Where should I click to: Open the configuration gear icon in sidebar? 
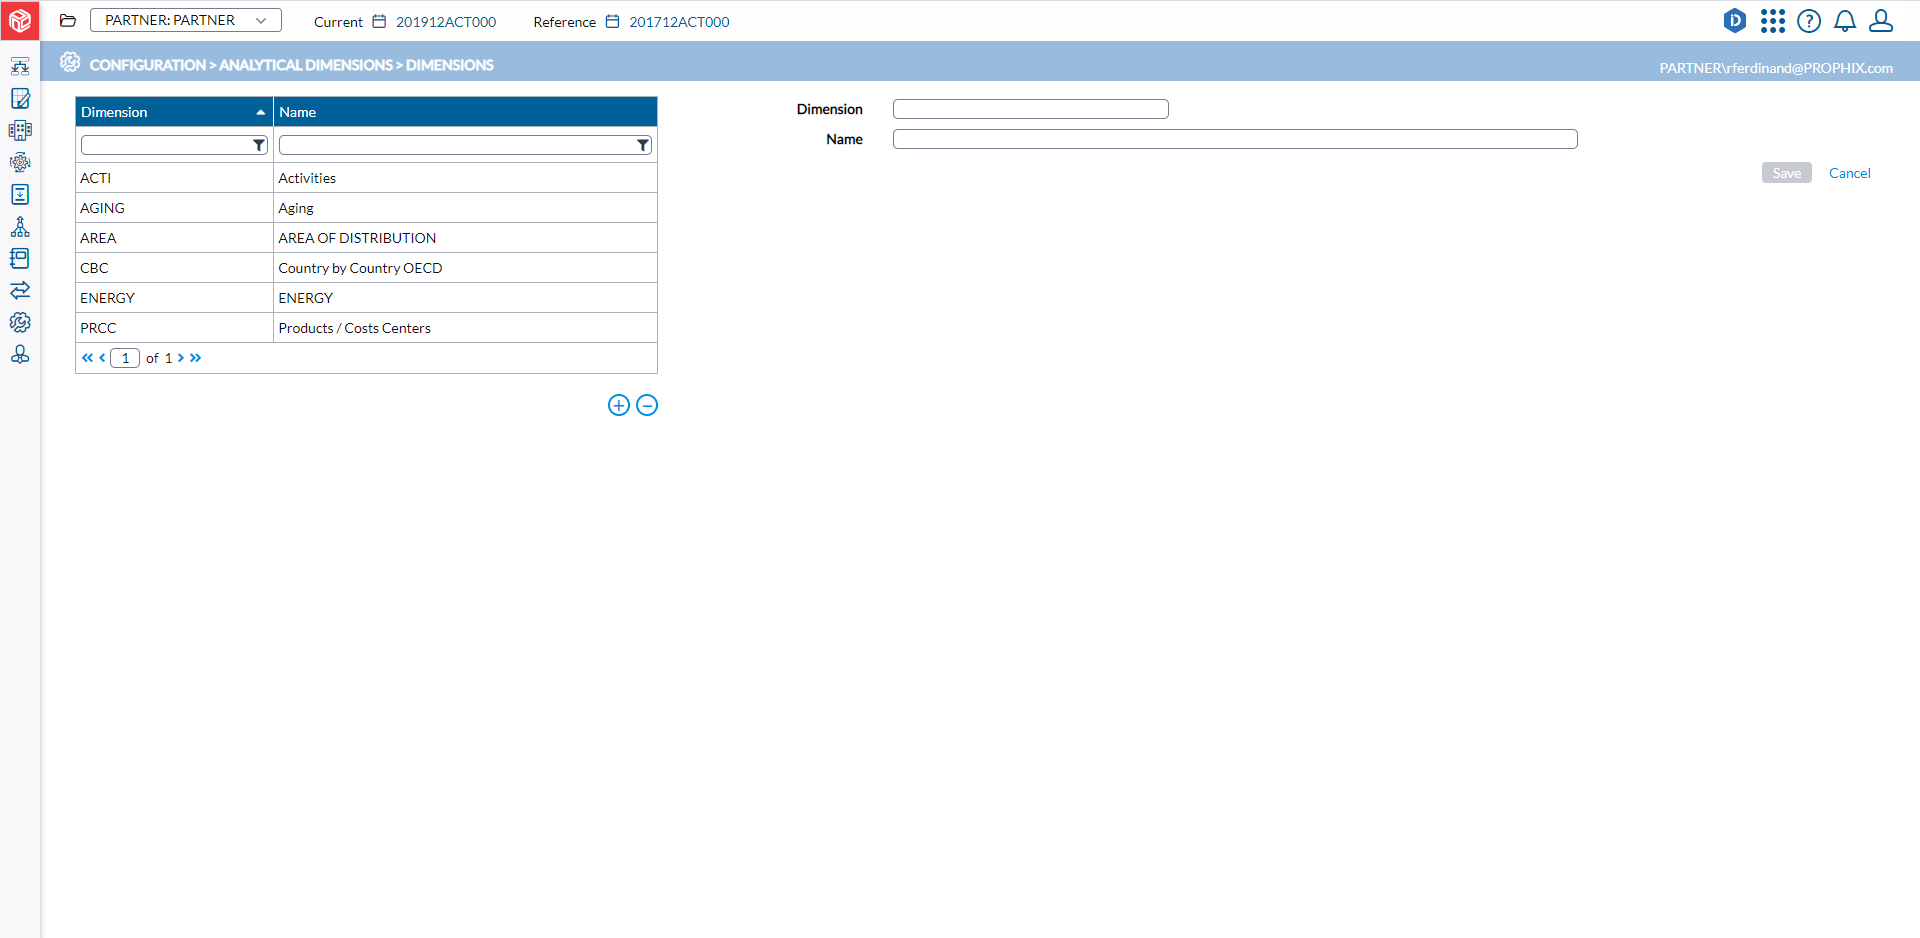point(20,322)
